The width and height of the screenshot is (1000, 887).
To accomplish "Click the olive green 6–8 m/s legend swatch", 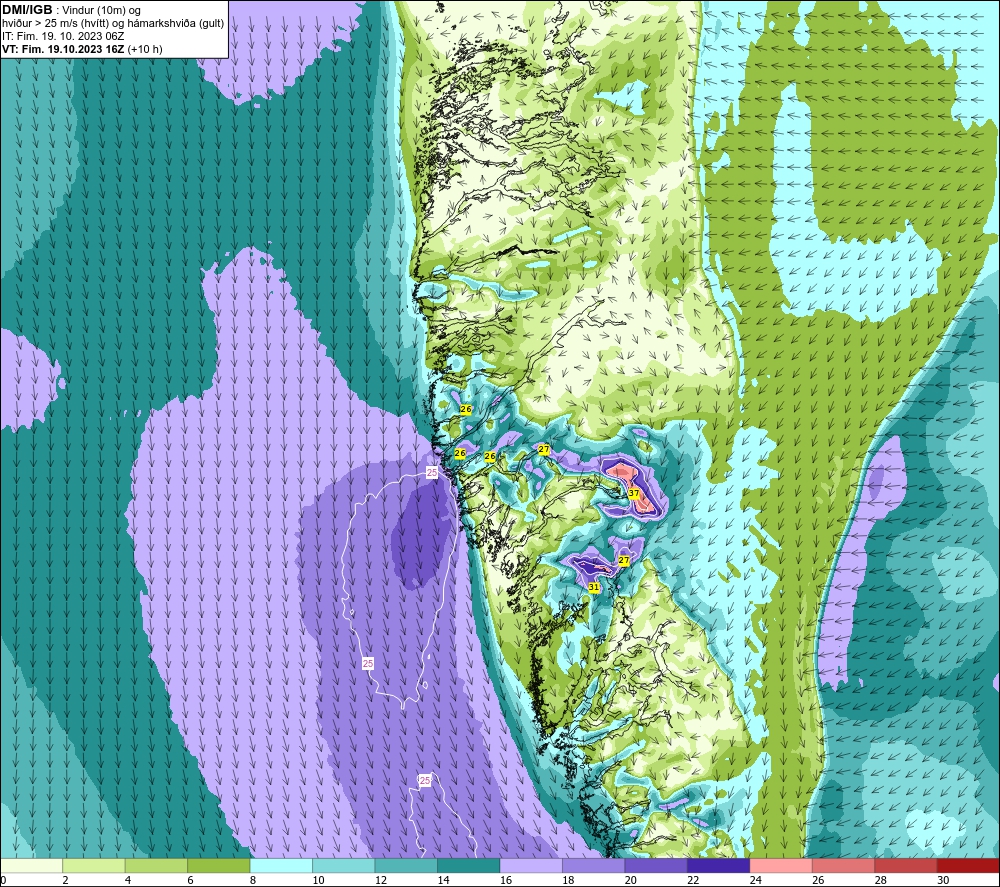I will coord(219,865).
